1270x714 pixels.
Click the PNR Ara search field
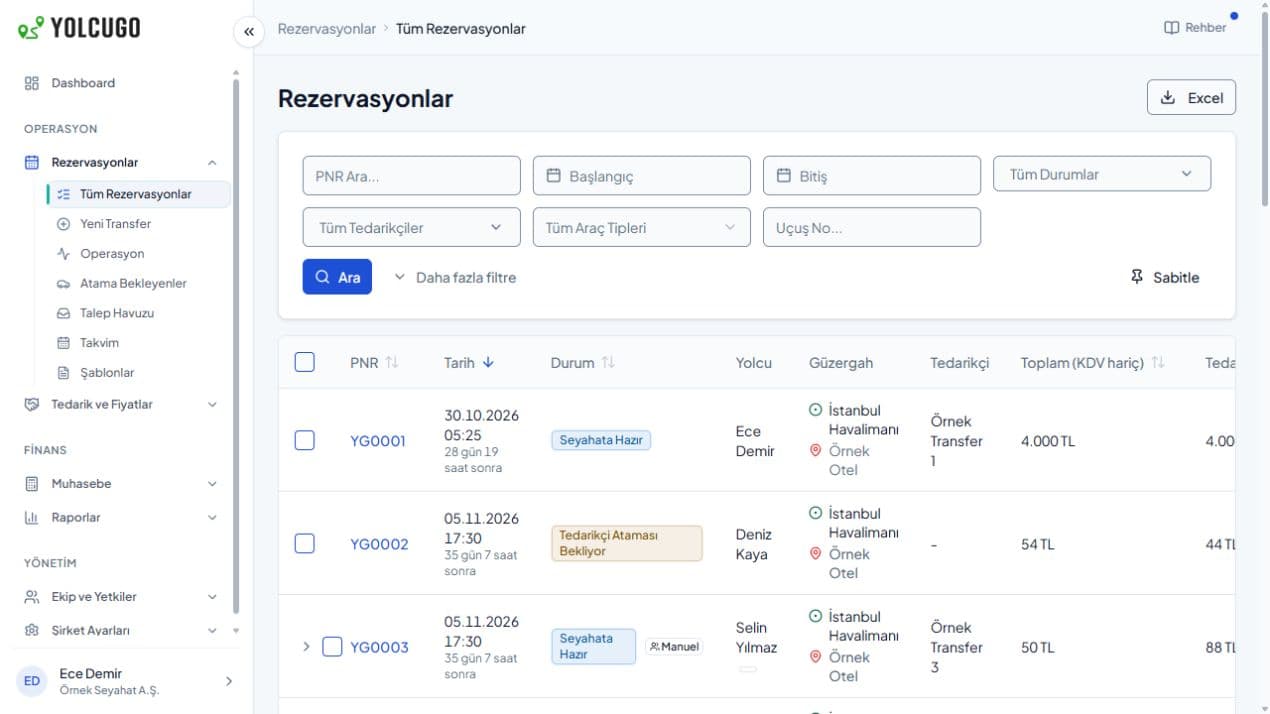point(412,176)
